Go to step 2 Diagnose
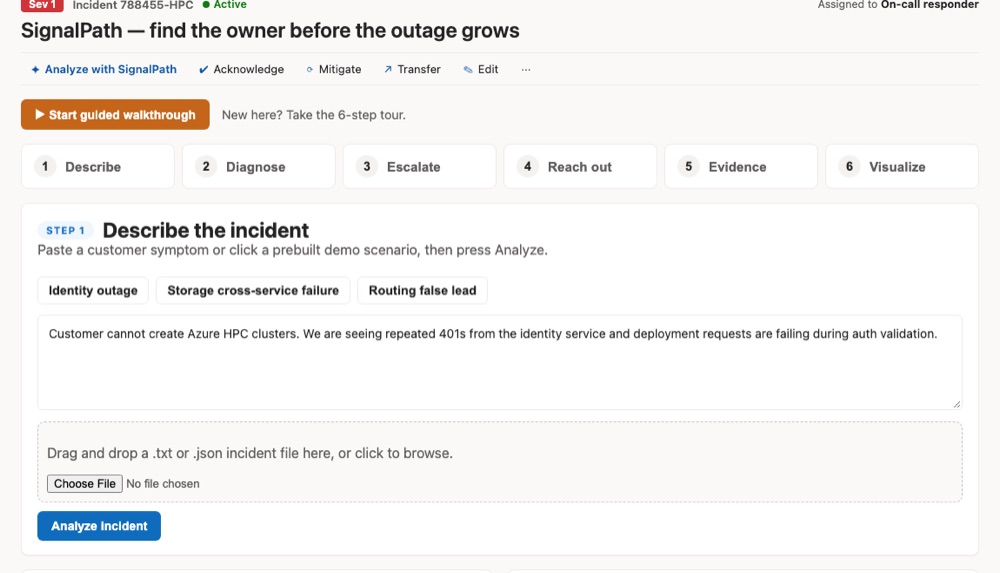Viewport: 1000px width, 573px height. tap(258, 167)
